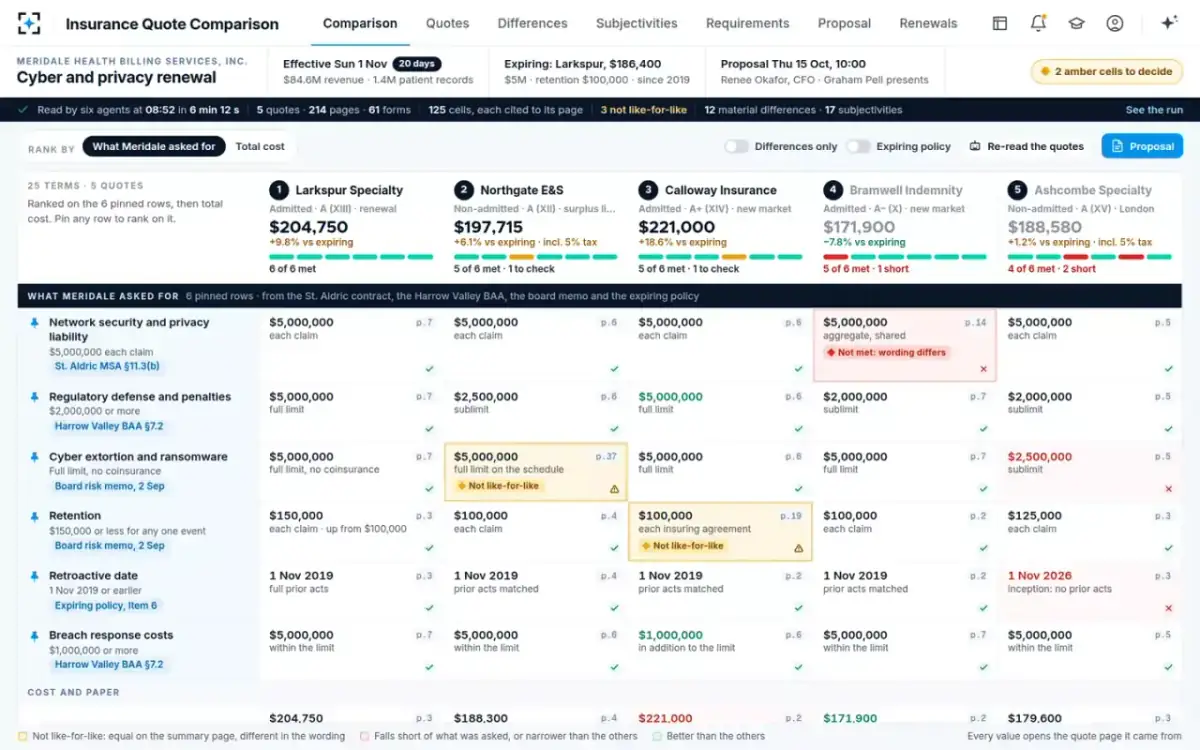Screen dimensions: 1200x750
Task: Click rank 1 badge beside Larkspur Specialty
Action: pos(279,190)
